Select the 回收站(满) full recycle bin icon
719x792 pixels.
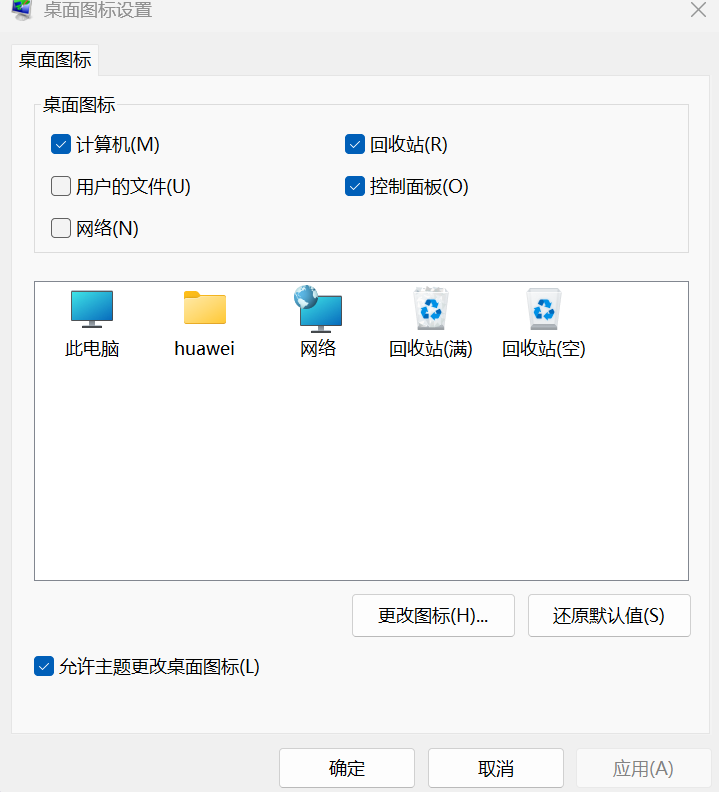[x=430, y=309]
